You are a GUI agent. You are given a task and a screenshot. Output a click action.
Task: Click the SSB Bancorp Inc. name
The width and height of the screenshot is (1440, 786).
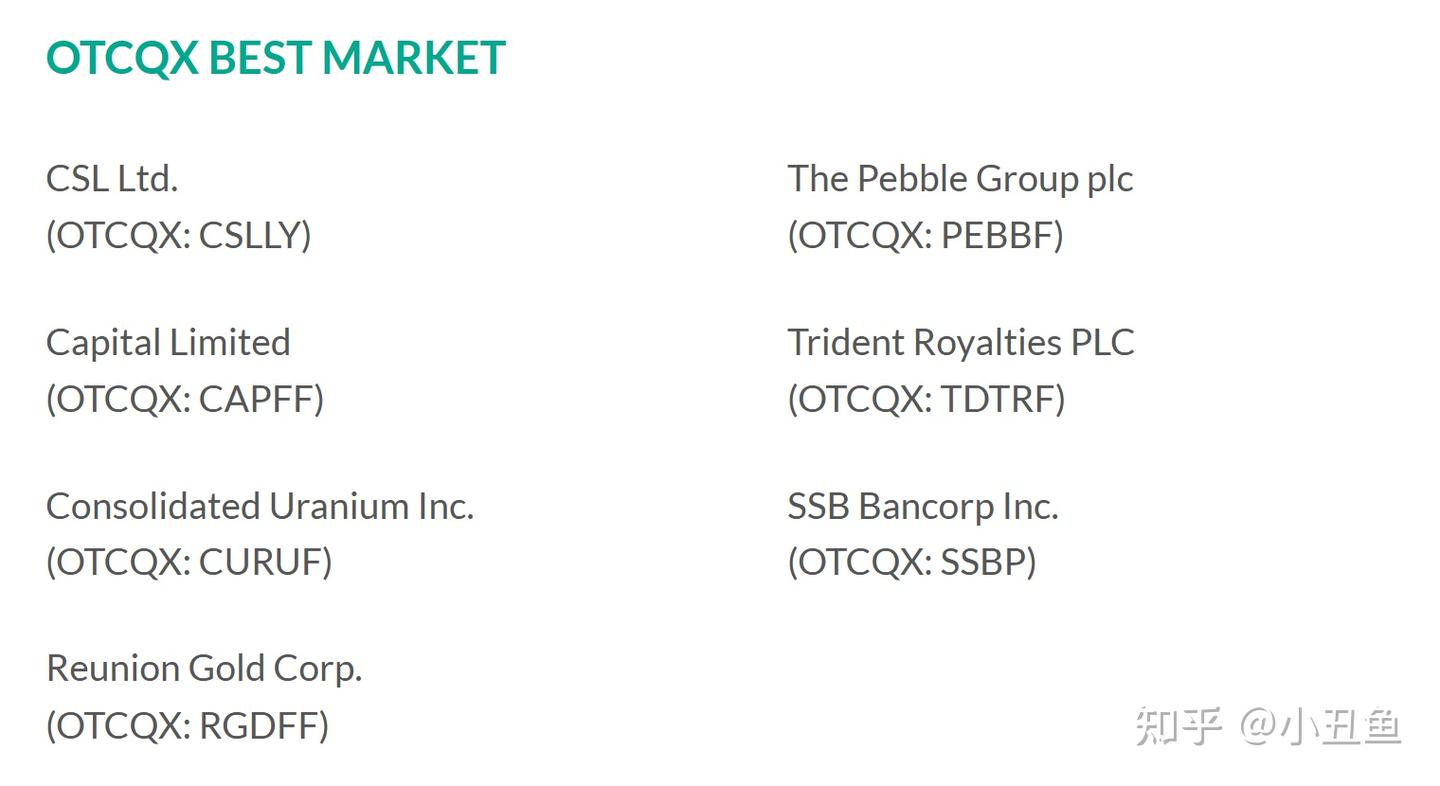click(x=922, y=506)
